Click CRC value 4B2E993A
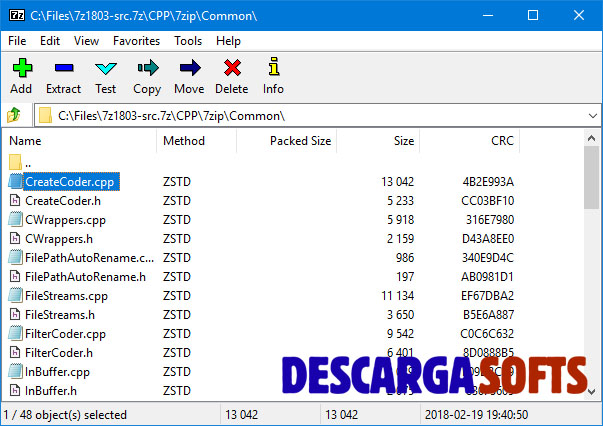 [x=488, y=181]
